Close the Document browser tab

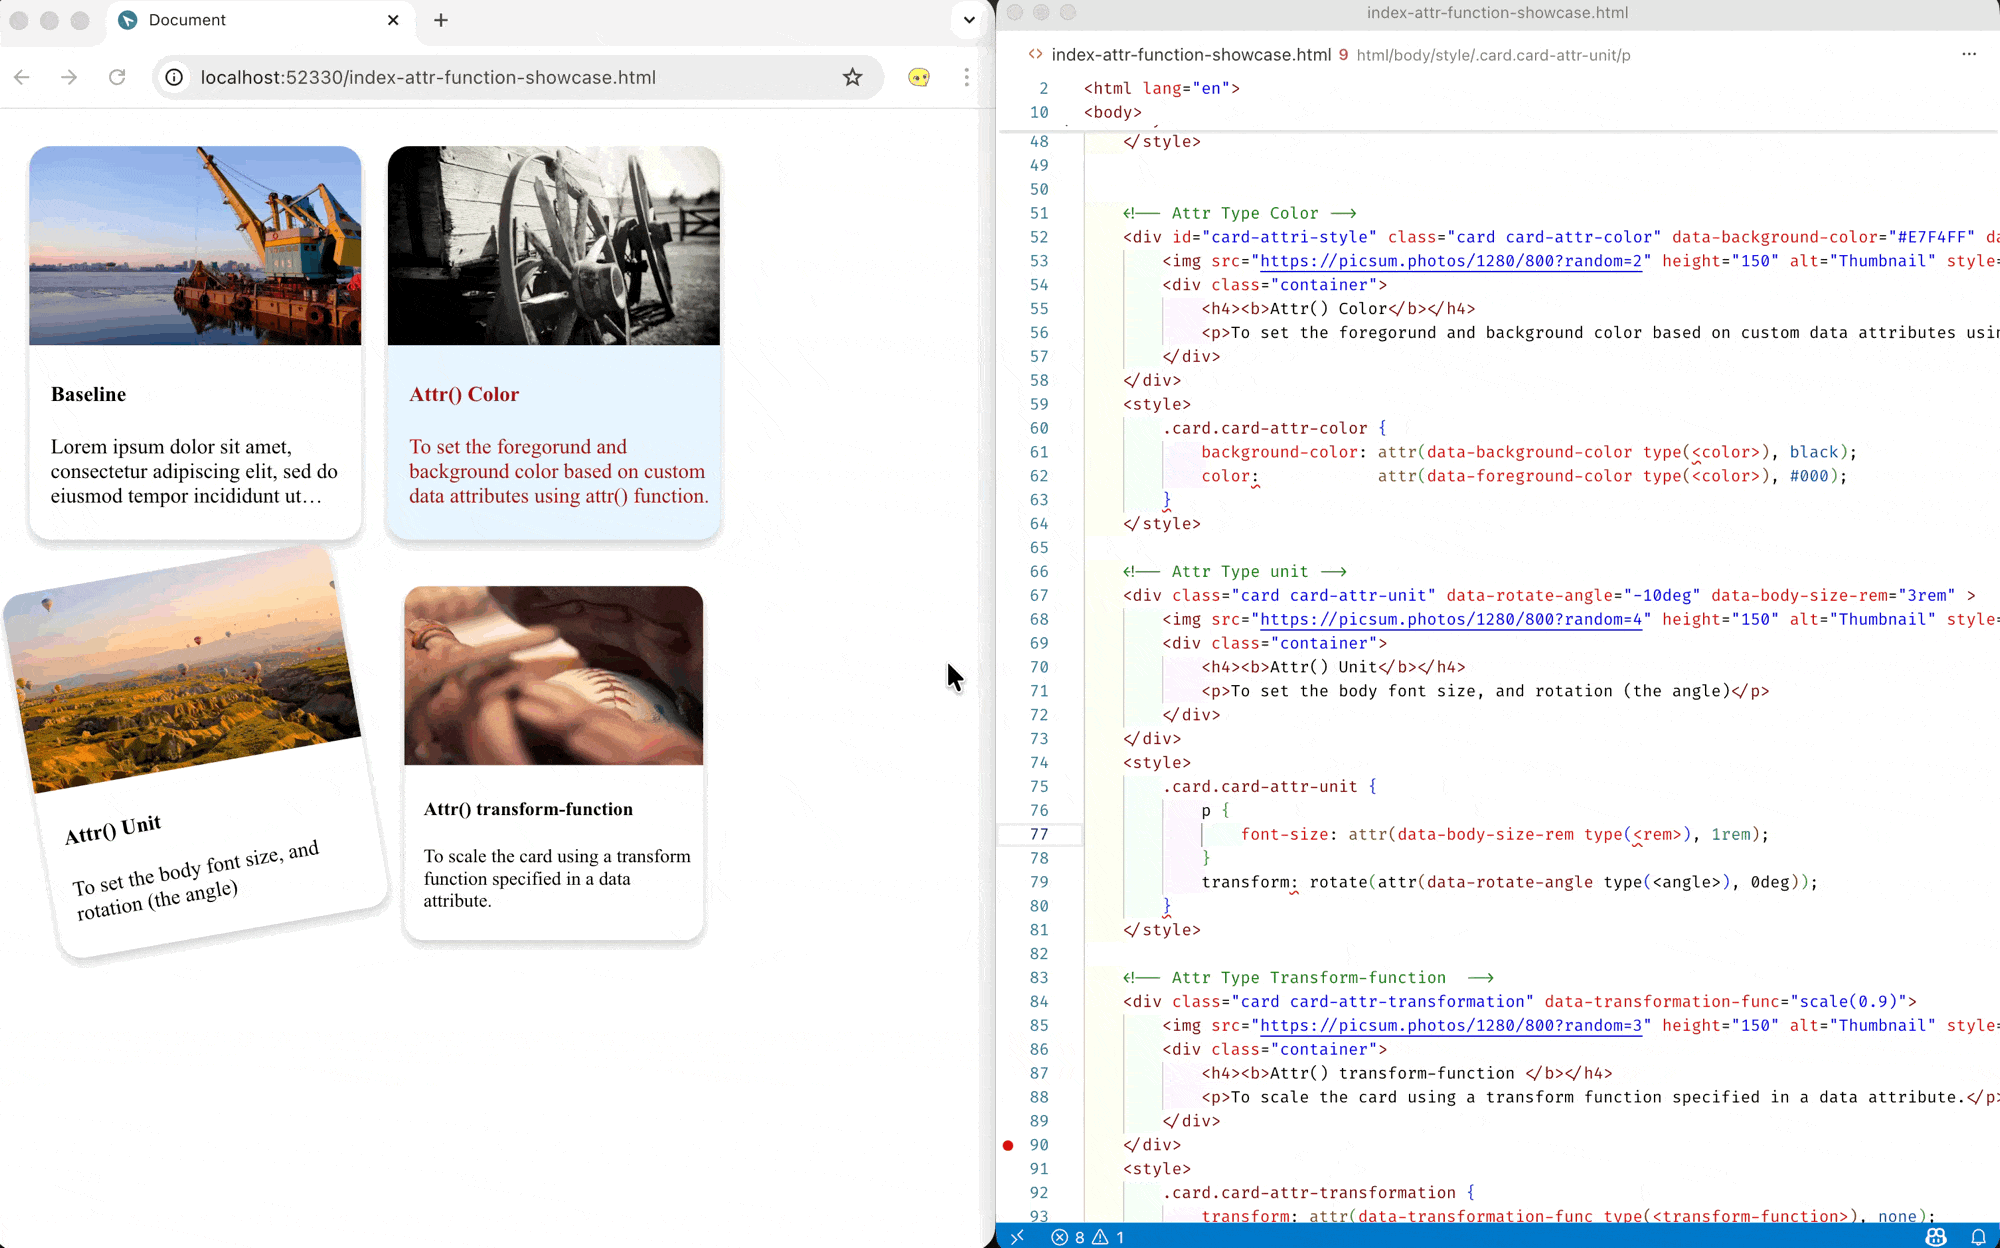pos(393,20)
